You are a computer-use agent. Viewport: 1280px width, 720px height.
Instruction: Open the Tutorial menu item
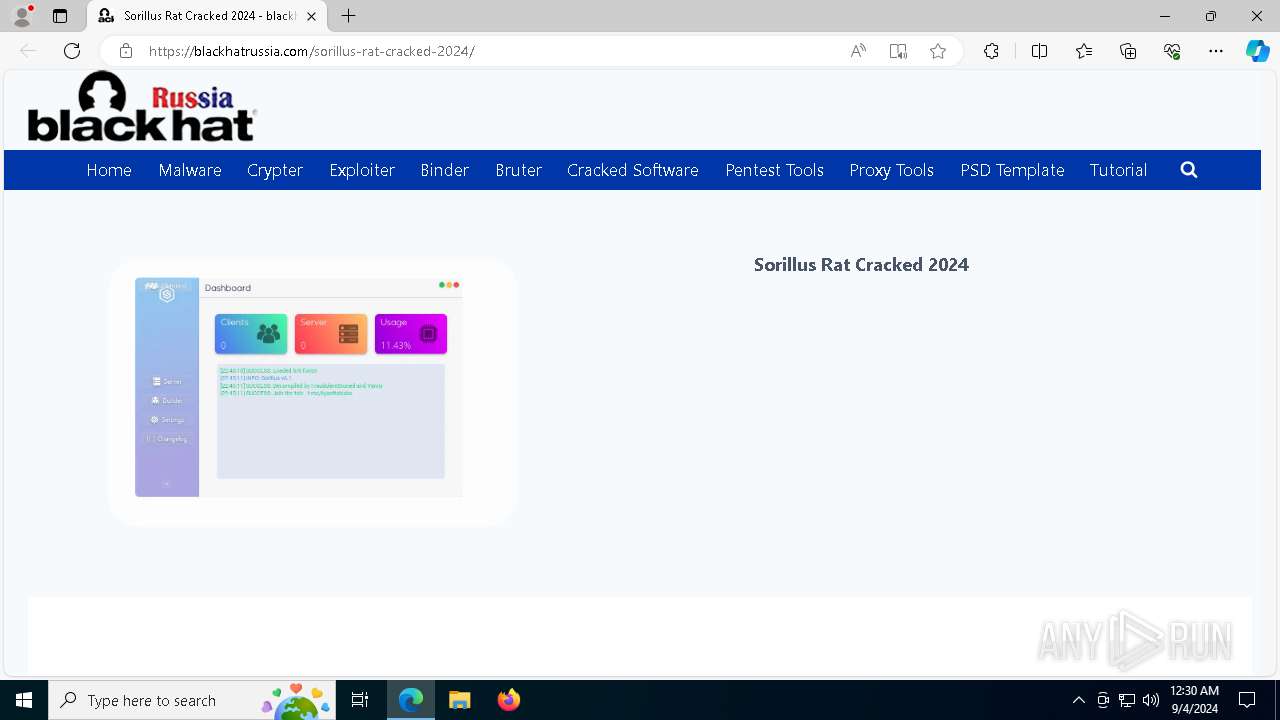(1118, 170)
